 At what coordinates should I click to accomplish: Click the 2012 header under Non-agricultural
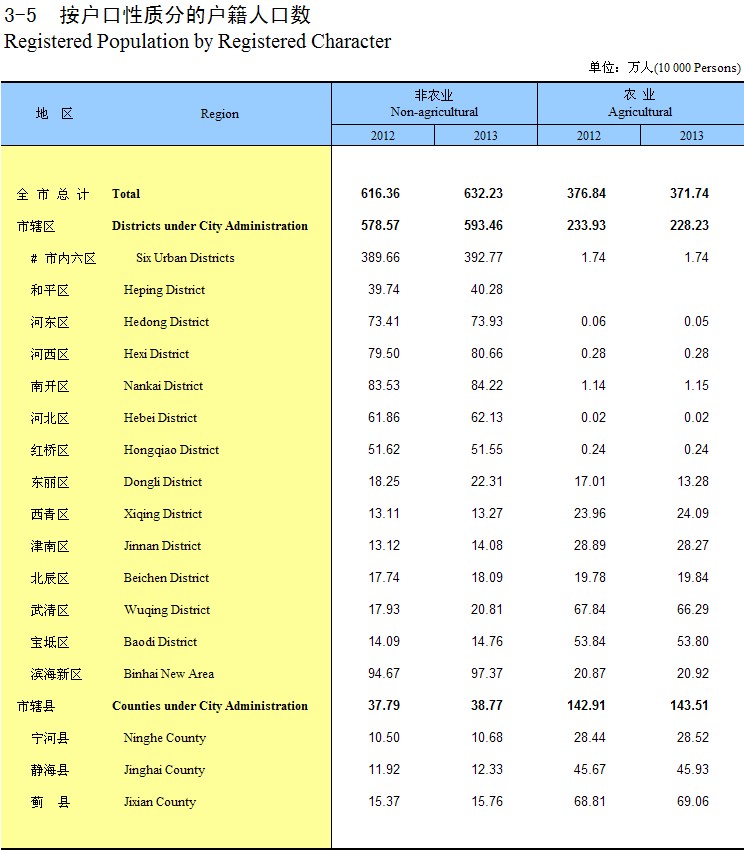pyautogui.click(x=382, y=136)
